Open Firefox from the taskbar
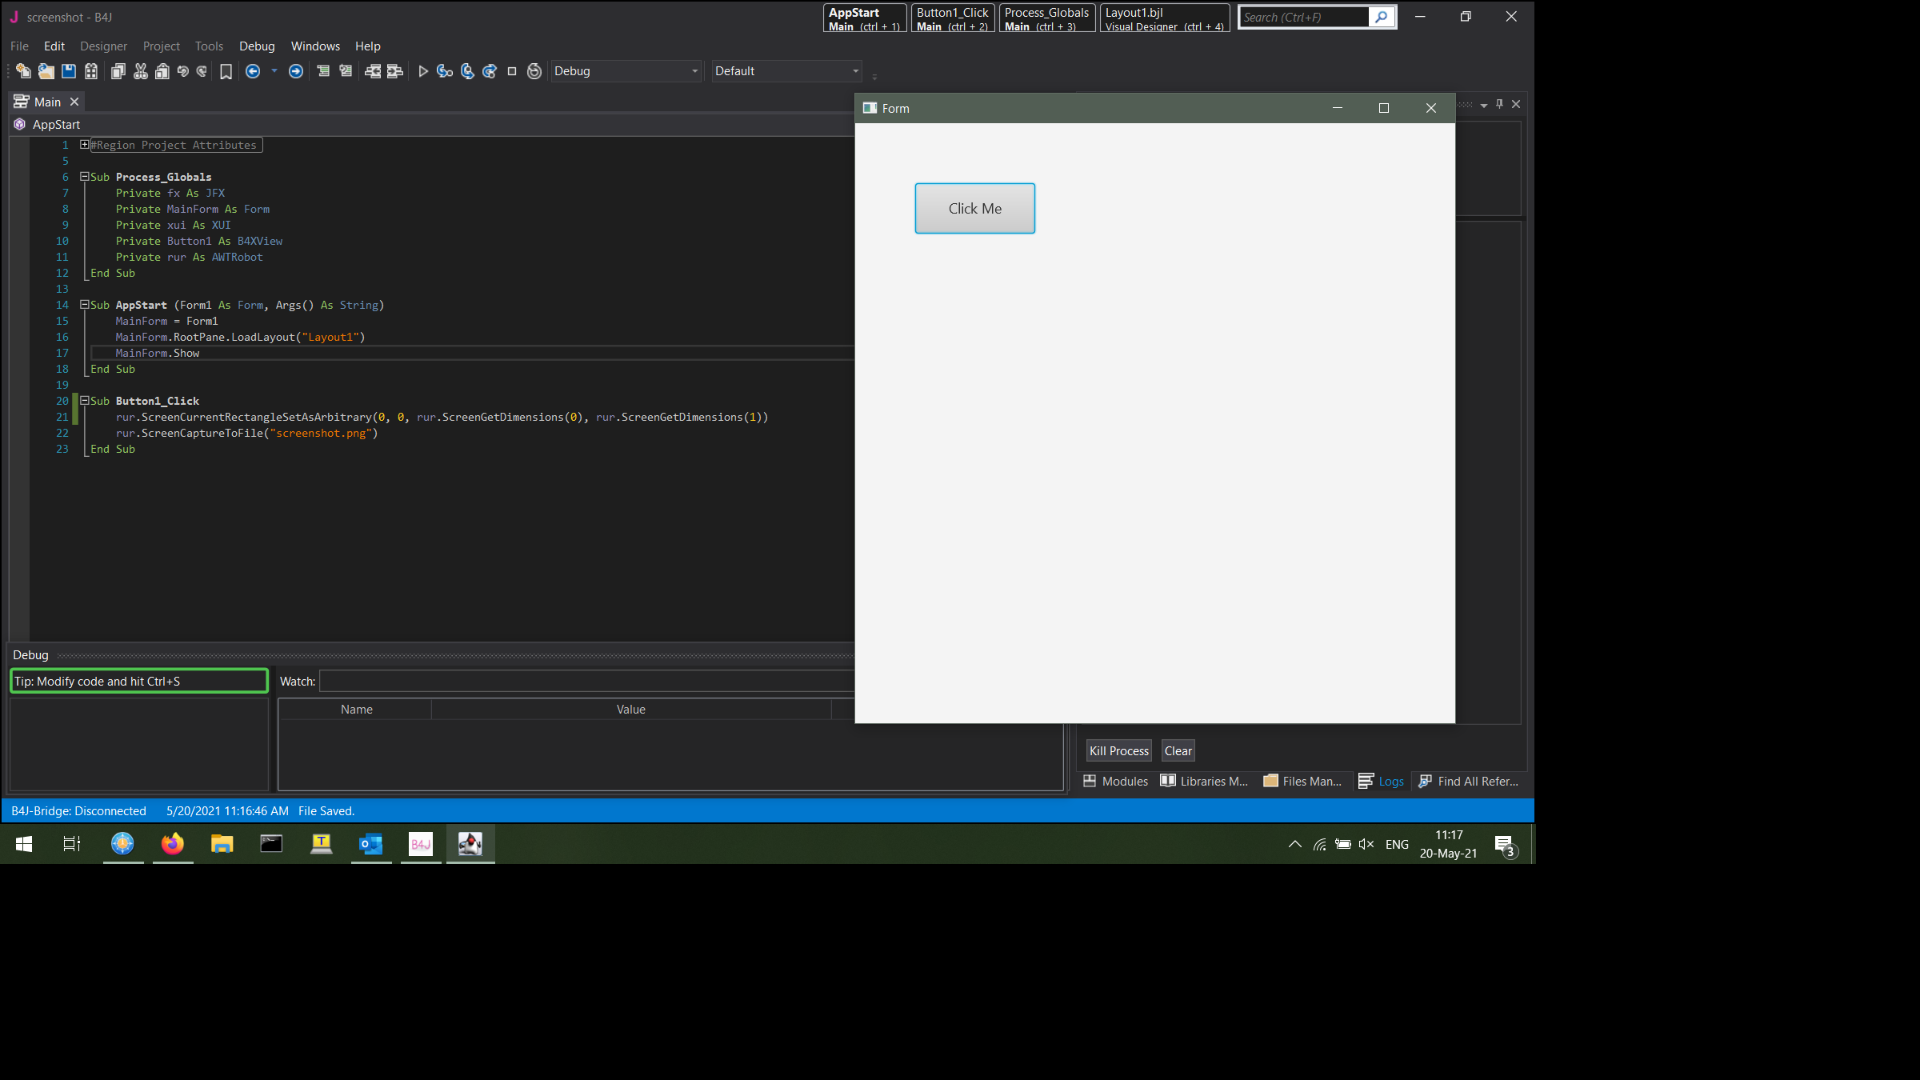 (172, 844)
